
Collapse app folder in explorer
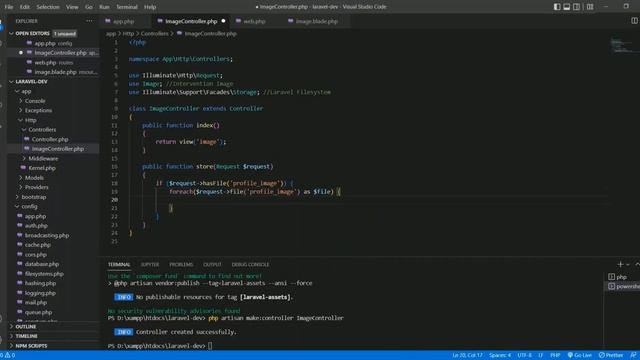point(26,91)
